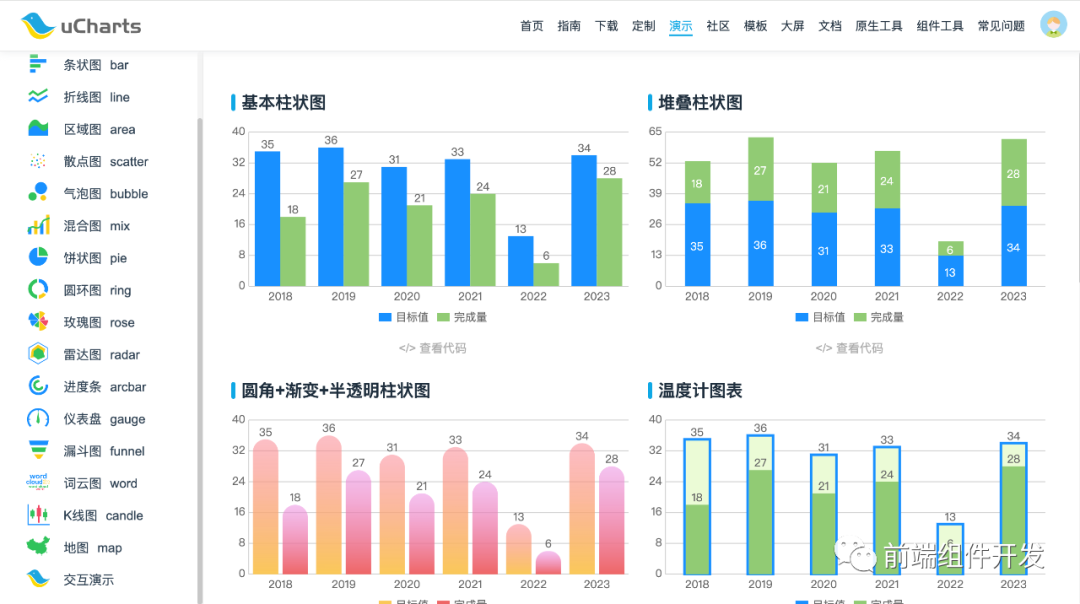Open 指南 in top navigation
This screenshot has height=604, width=1080.
[x=569, y=26]
